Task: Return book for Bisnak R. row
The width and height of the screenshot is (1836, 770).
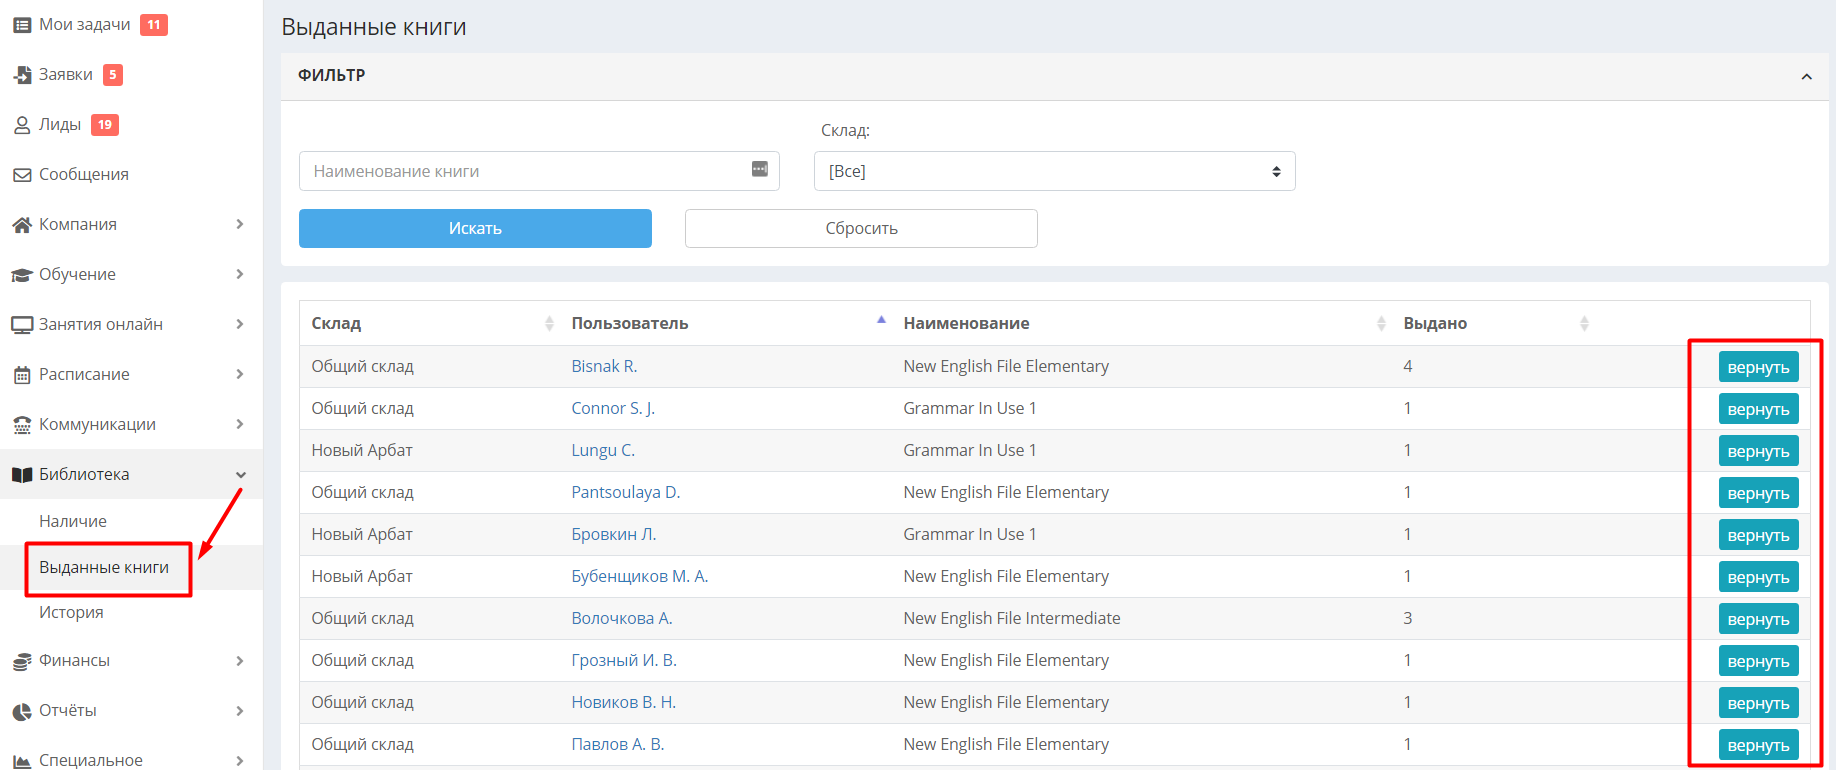Action: pos(1758,367)
